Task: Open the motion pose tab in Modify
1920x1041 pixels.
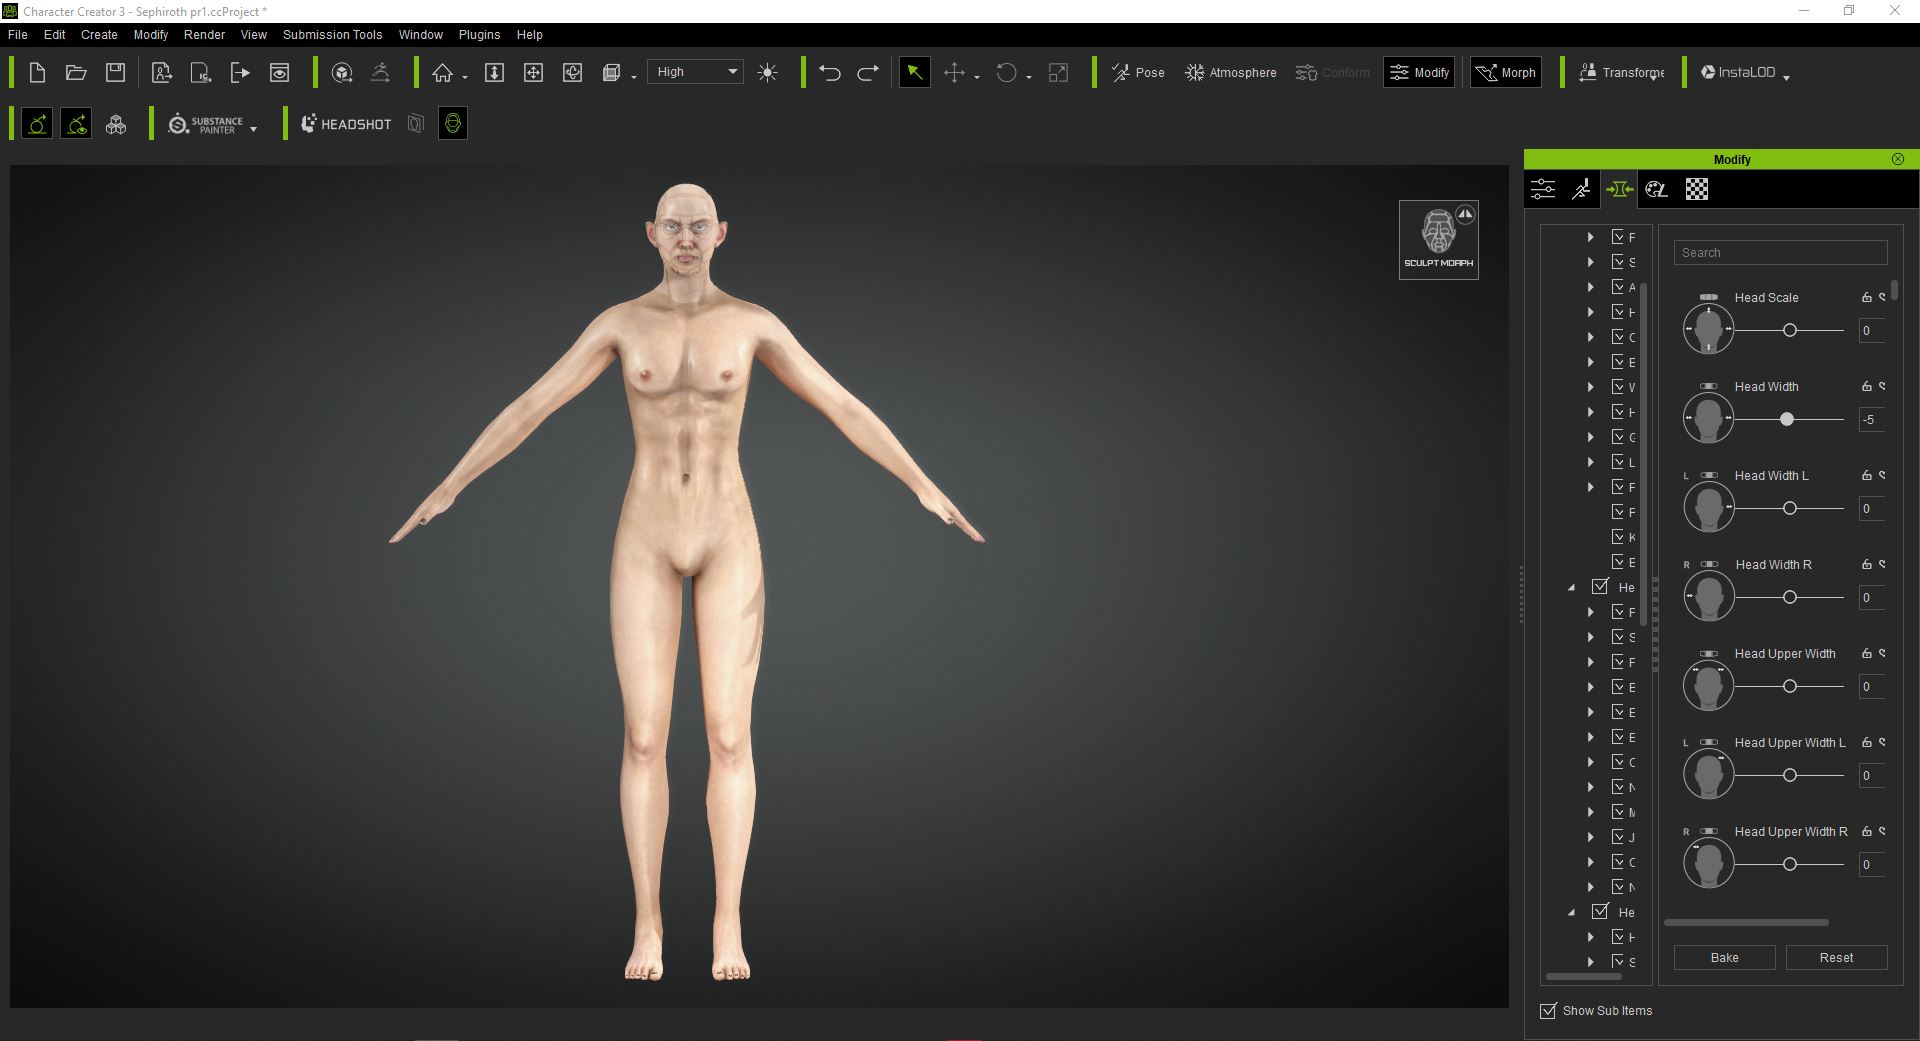Action: (x=1581, y=189)
